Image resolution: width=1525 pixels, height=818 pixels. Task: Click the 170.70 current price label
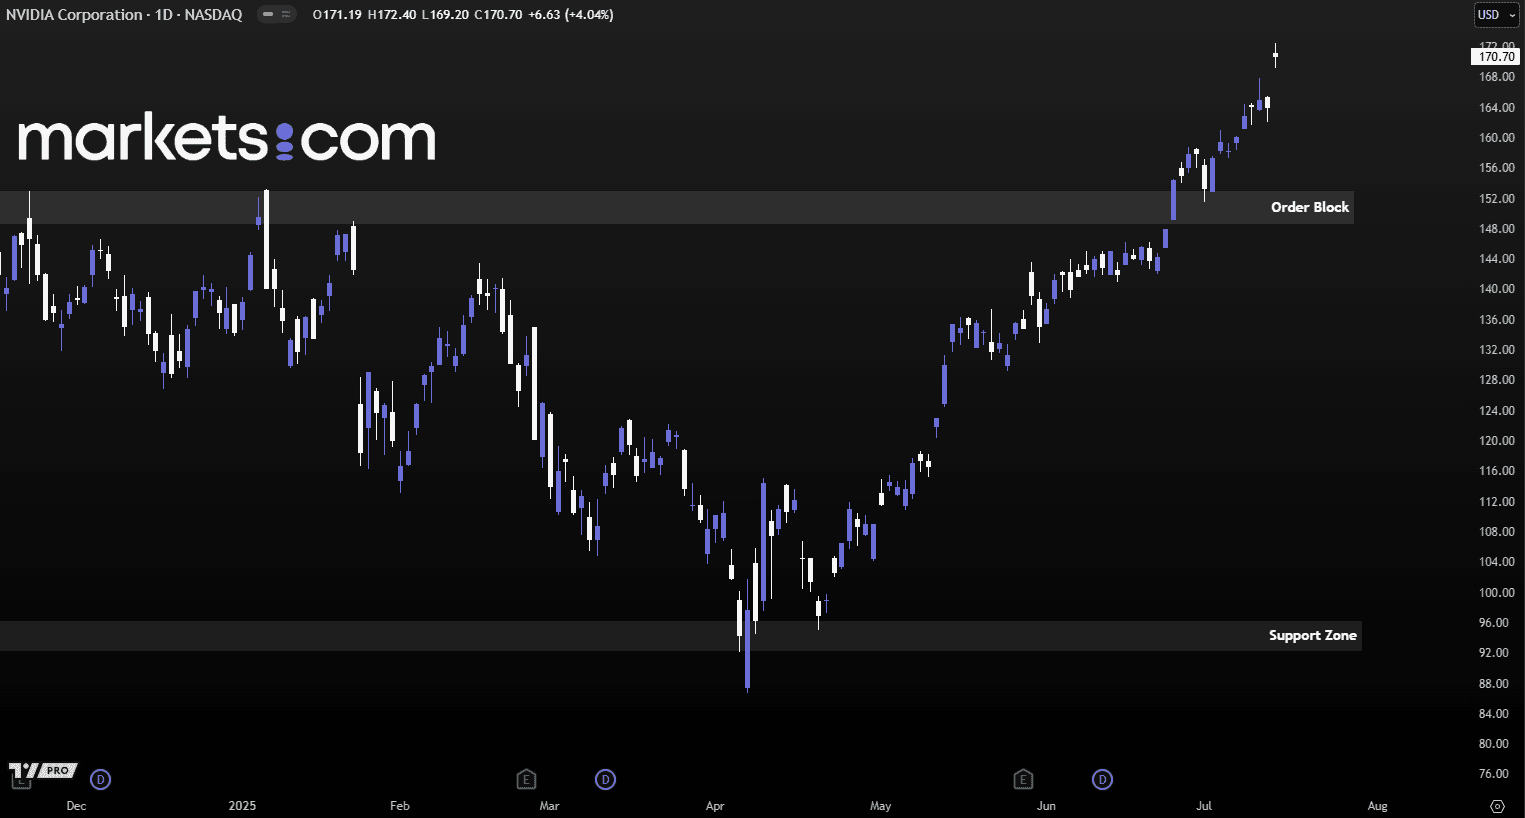[x=1496, y=57]
